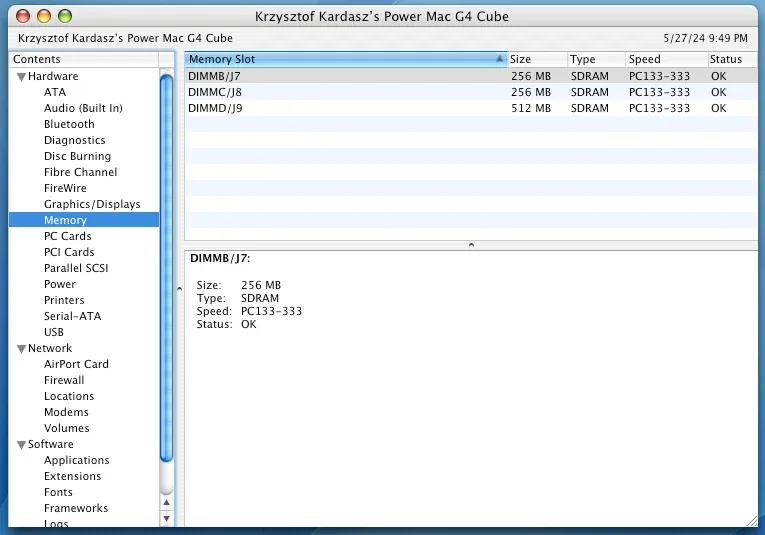Select the DIMMC/J8 memory row
The width and height of the screenshot is (765, 535).
point(471,92)
